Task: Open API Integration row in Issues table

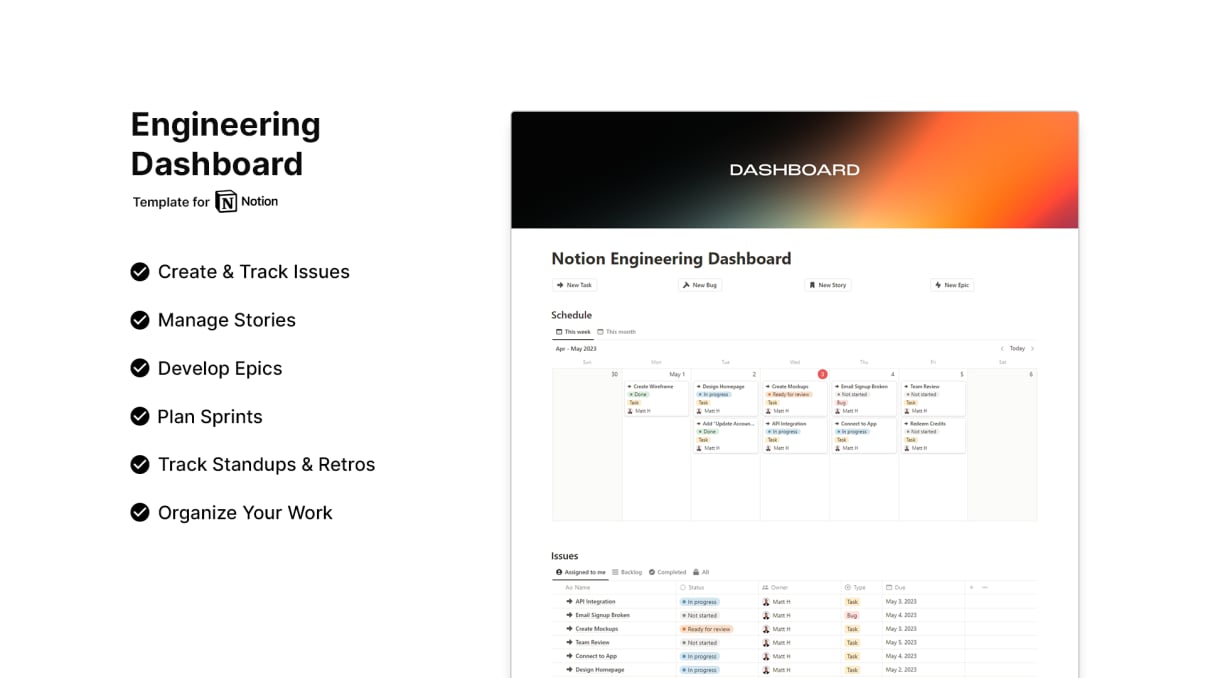Action: [595, 602]
